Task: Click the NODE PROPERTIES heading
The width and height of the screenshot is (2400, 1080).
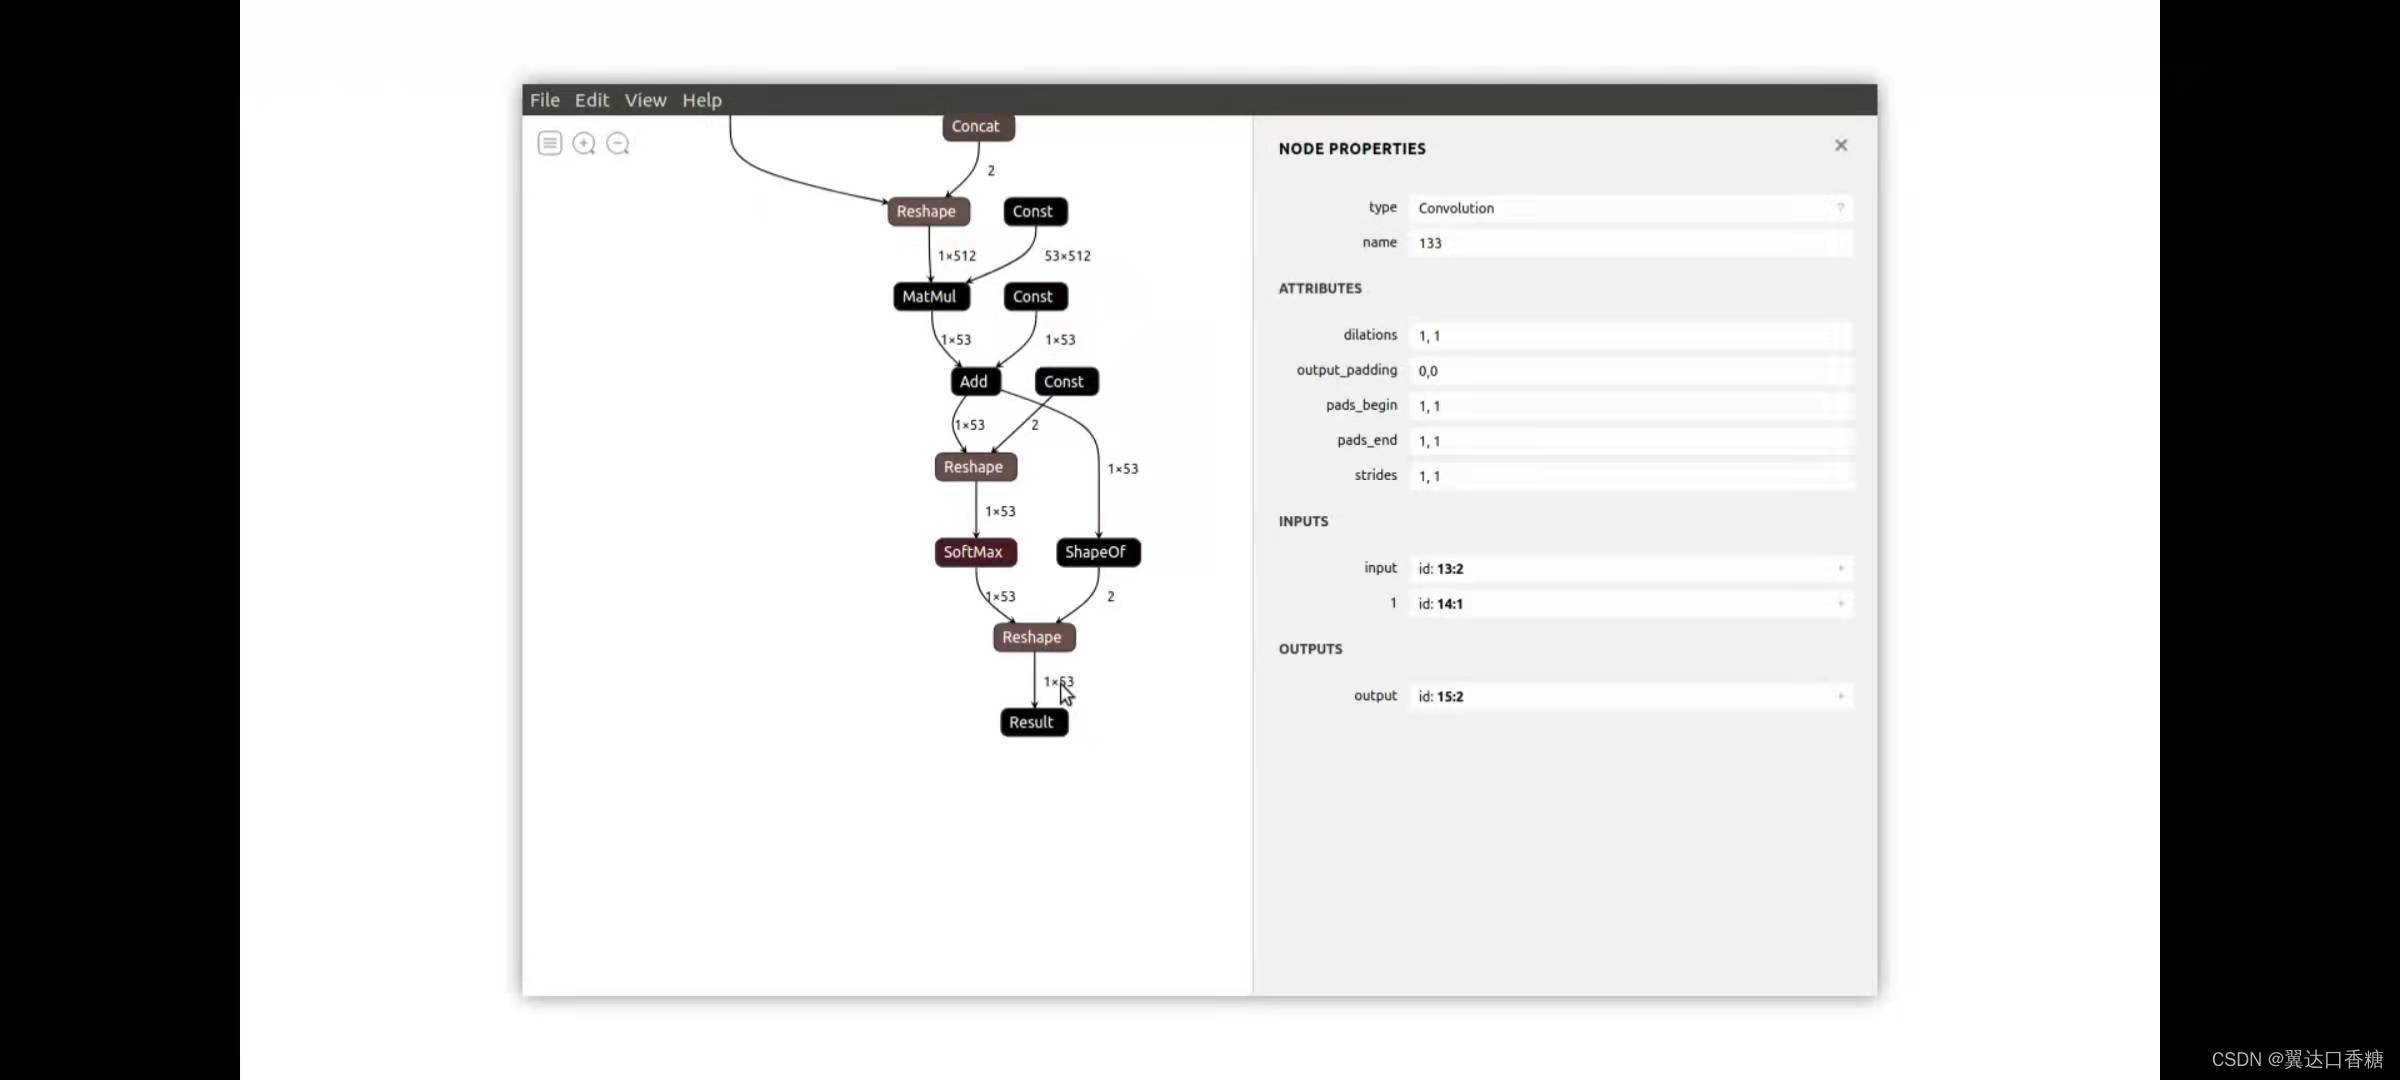Action: point(1352,149)
